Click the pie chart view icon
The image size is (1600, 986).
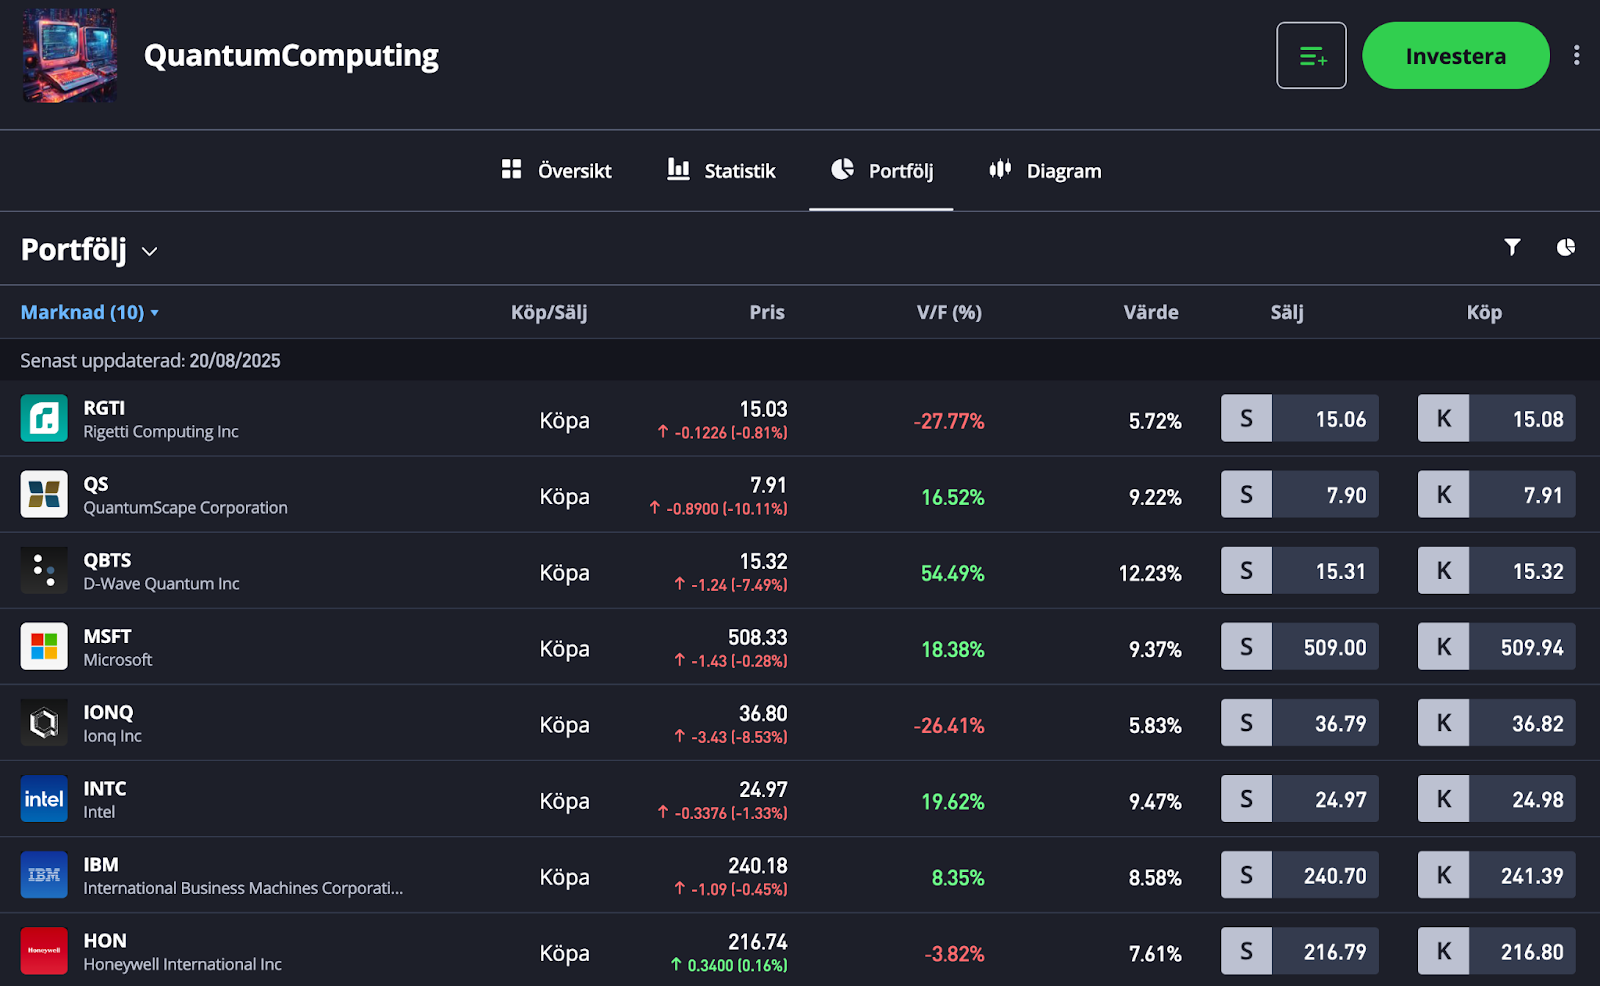click(1565, 247)
